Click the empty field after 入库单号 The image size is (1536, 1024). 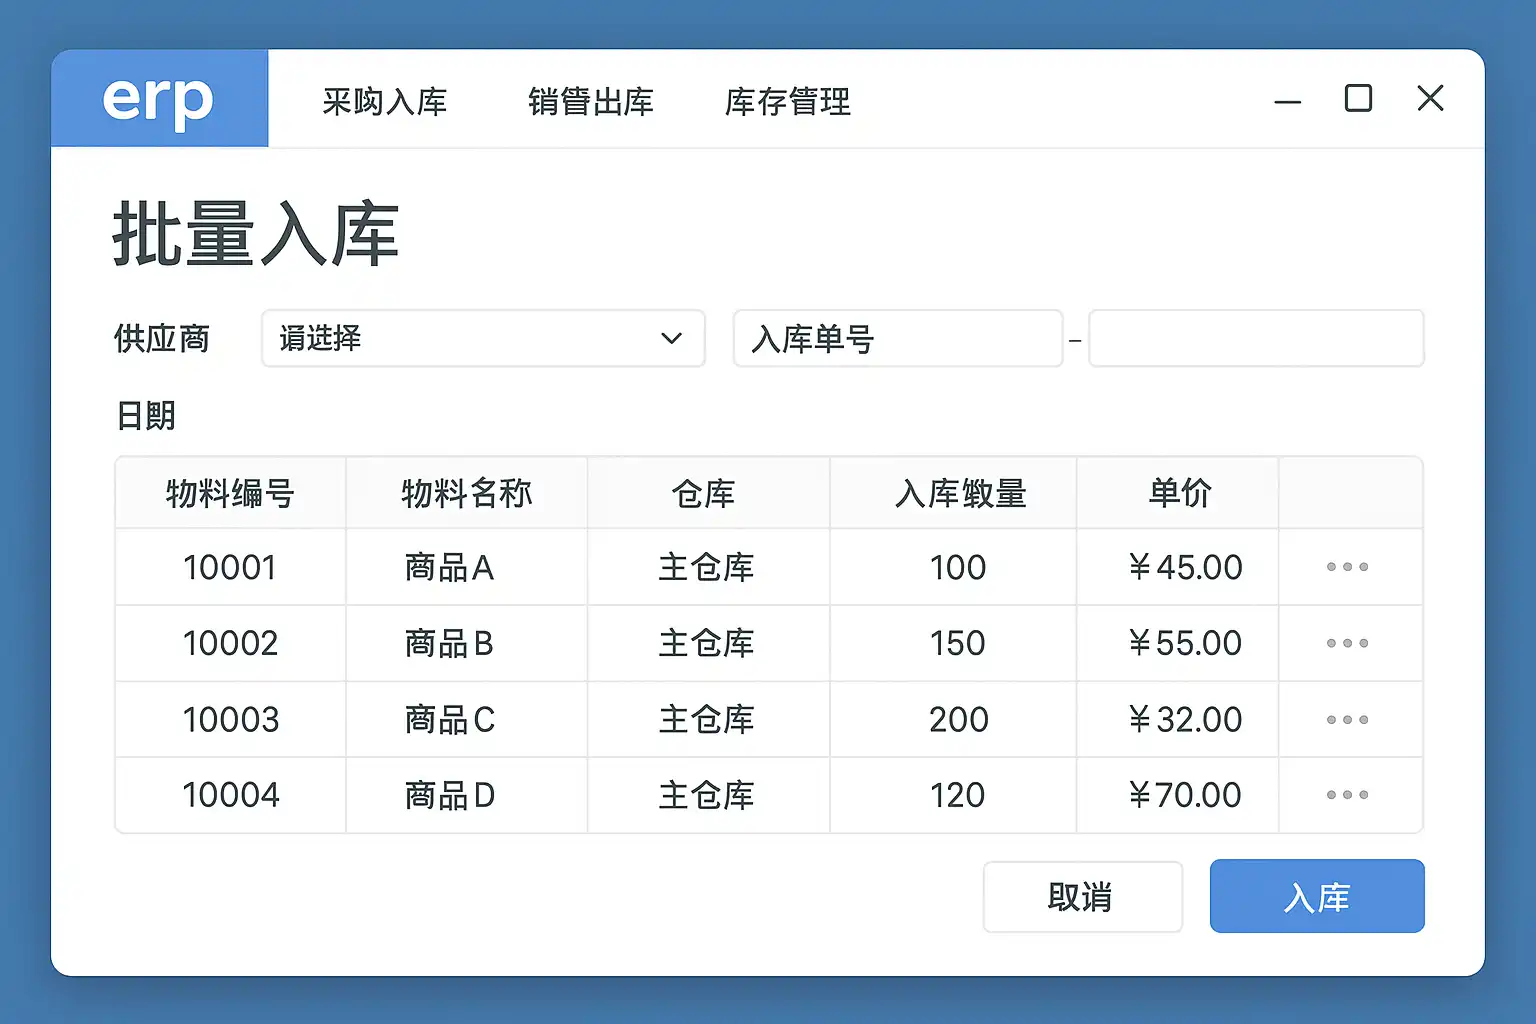[1255, 339]
